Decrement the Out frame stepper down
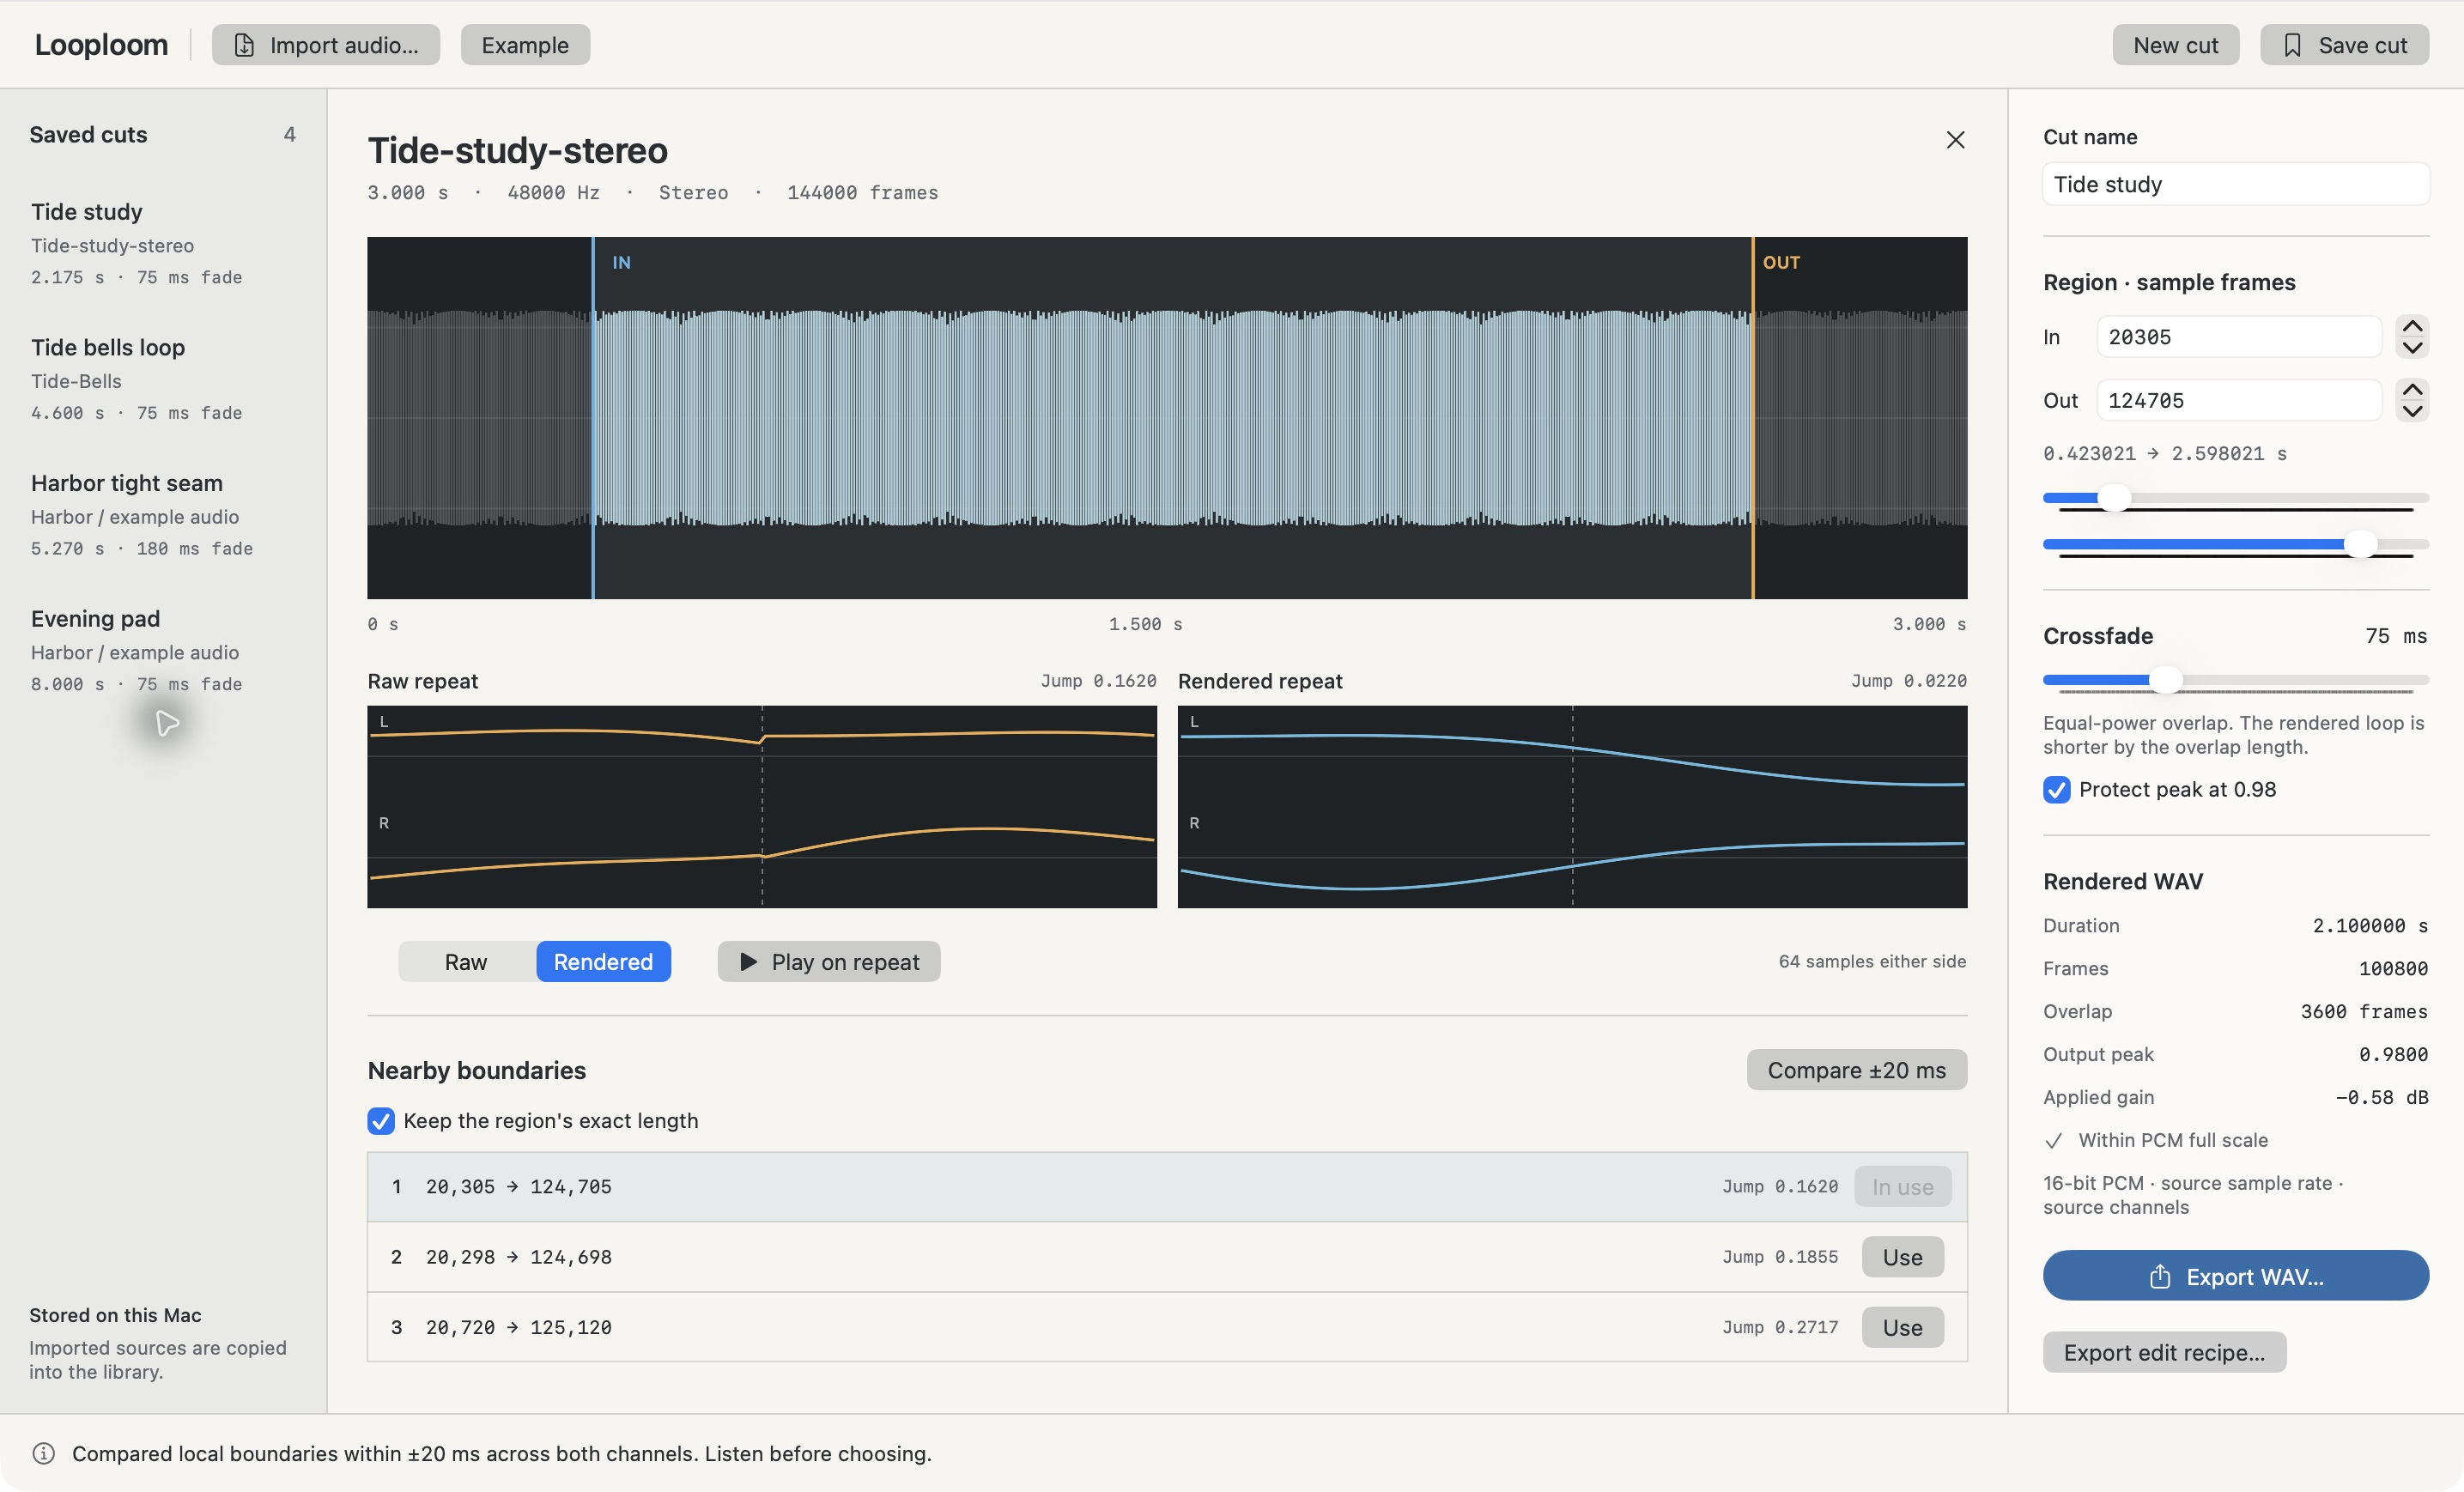2464x1492 pixels. (x=2412, y=411)
